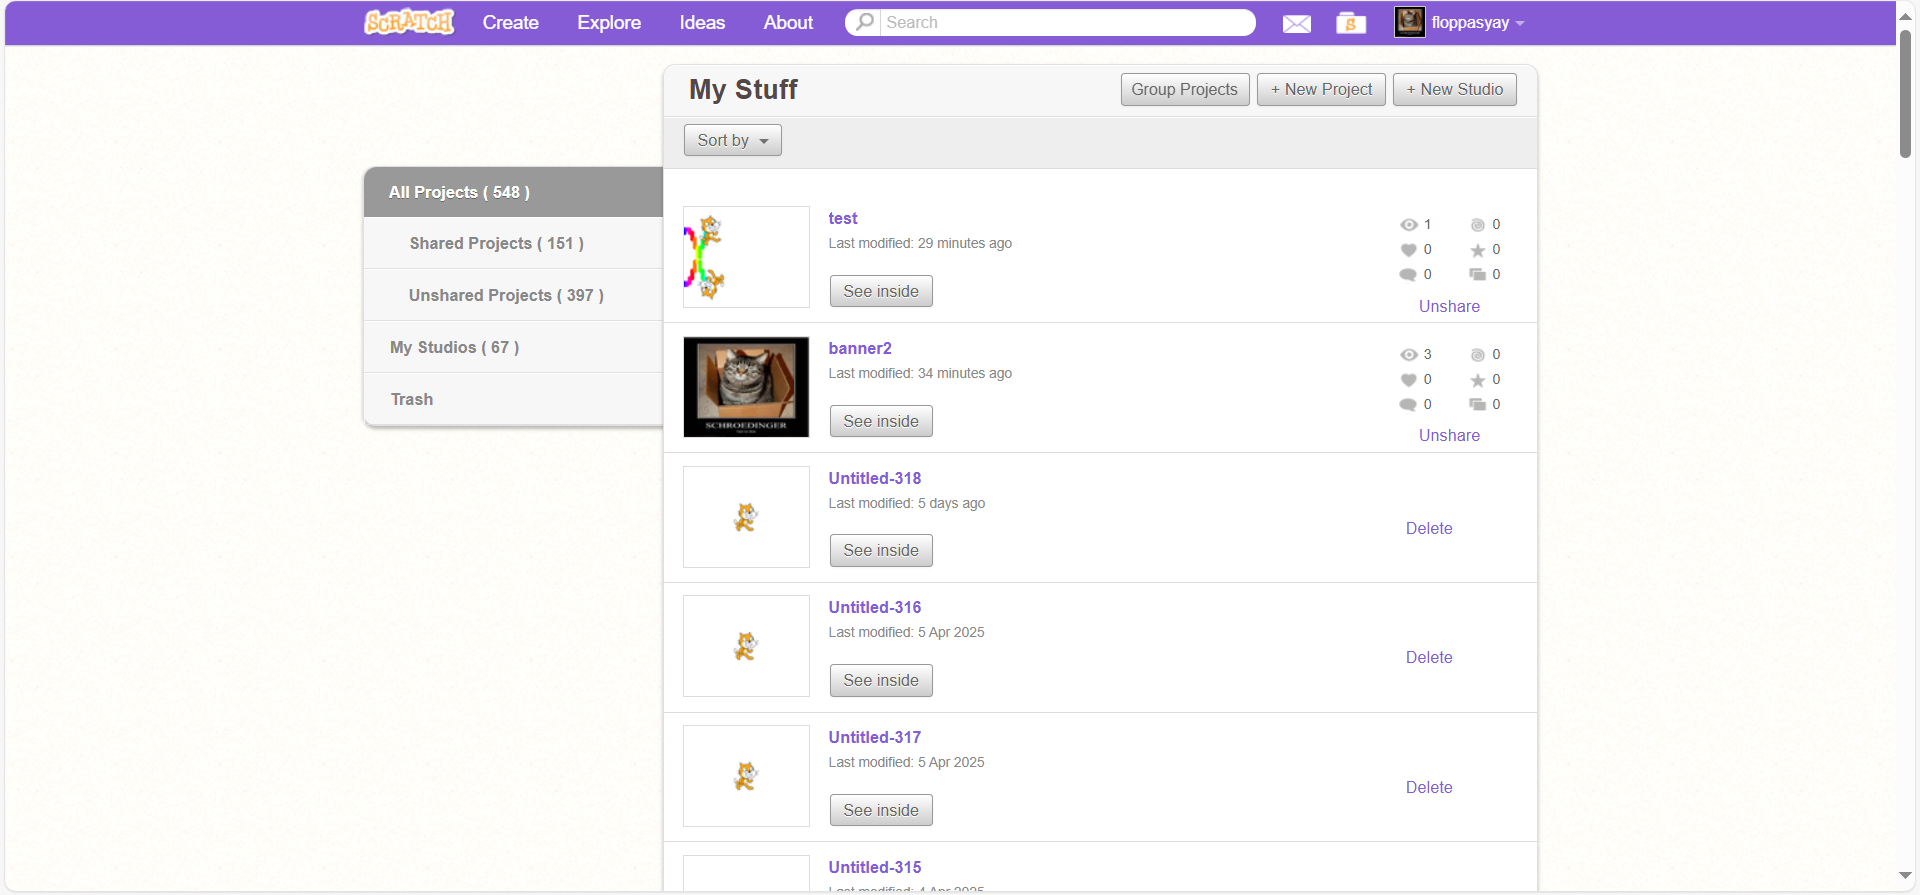
Task: Click the search magnifier icon
Action: (x=865, y=22)
